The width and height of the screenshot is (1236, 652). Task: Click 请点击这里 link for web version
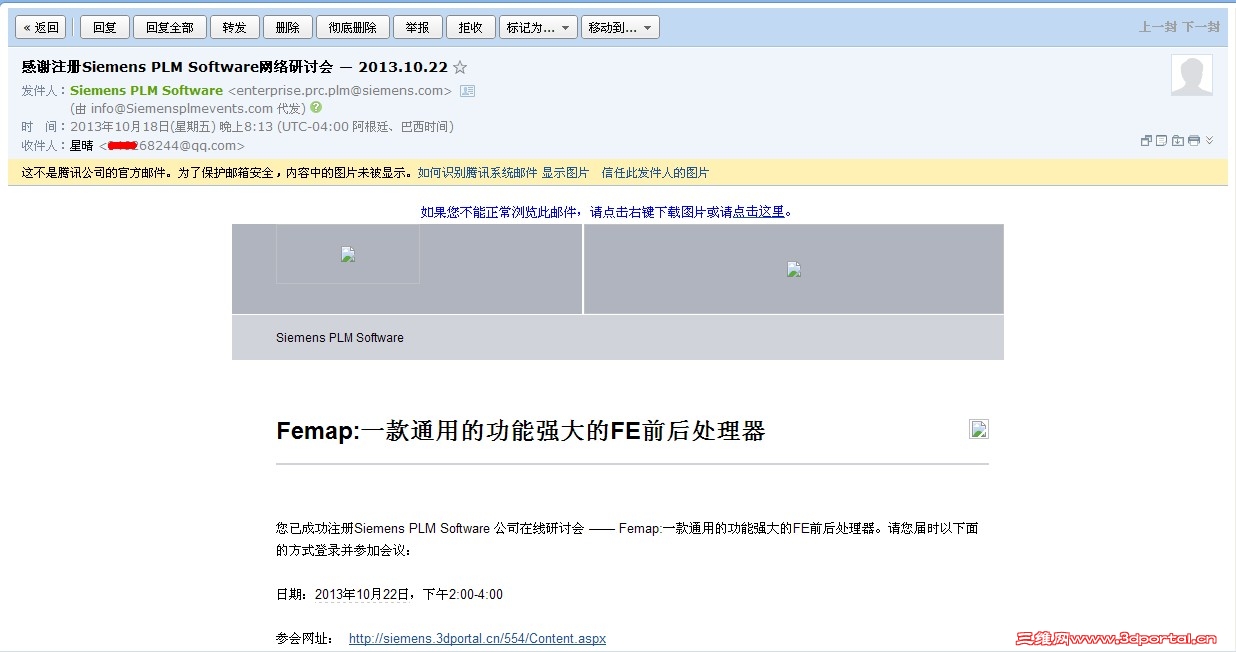point(759,212)
